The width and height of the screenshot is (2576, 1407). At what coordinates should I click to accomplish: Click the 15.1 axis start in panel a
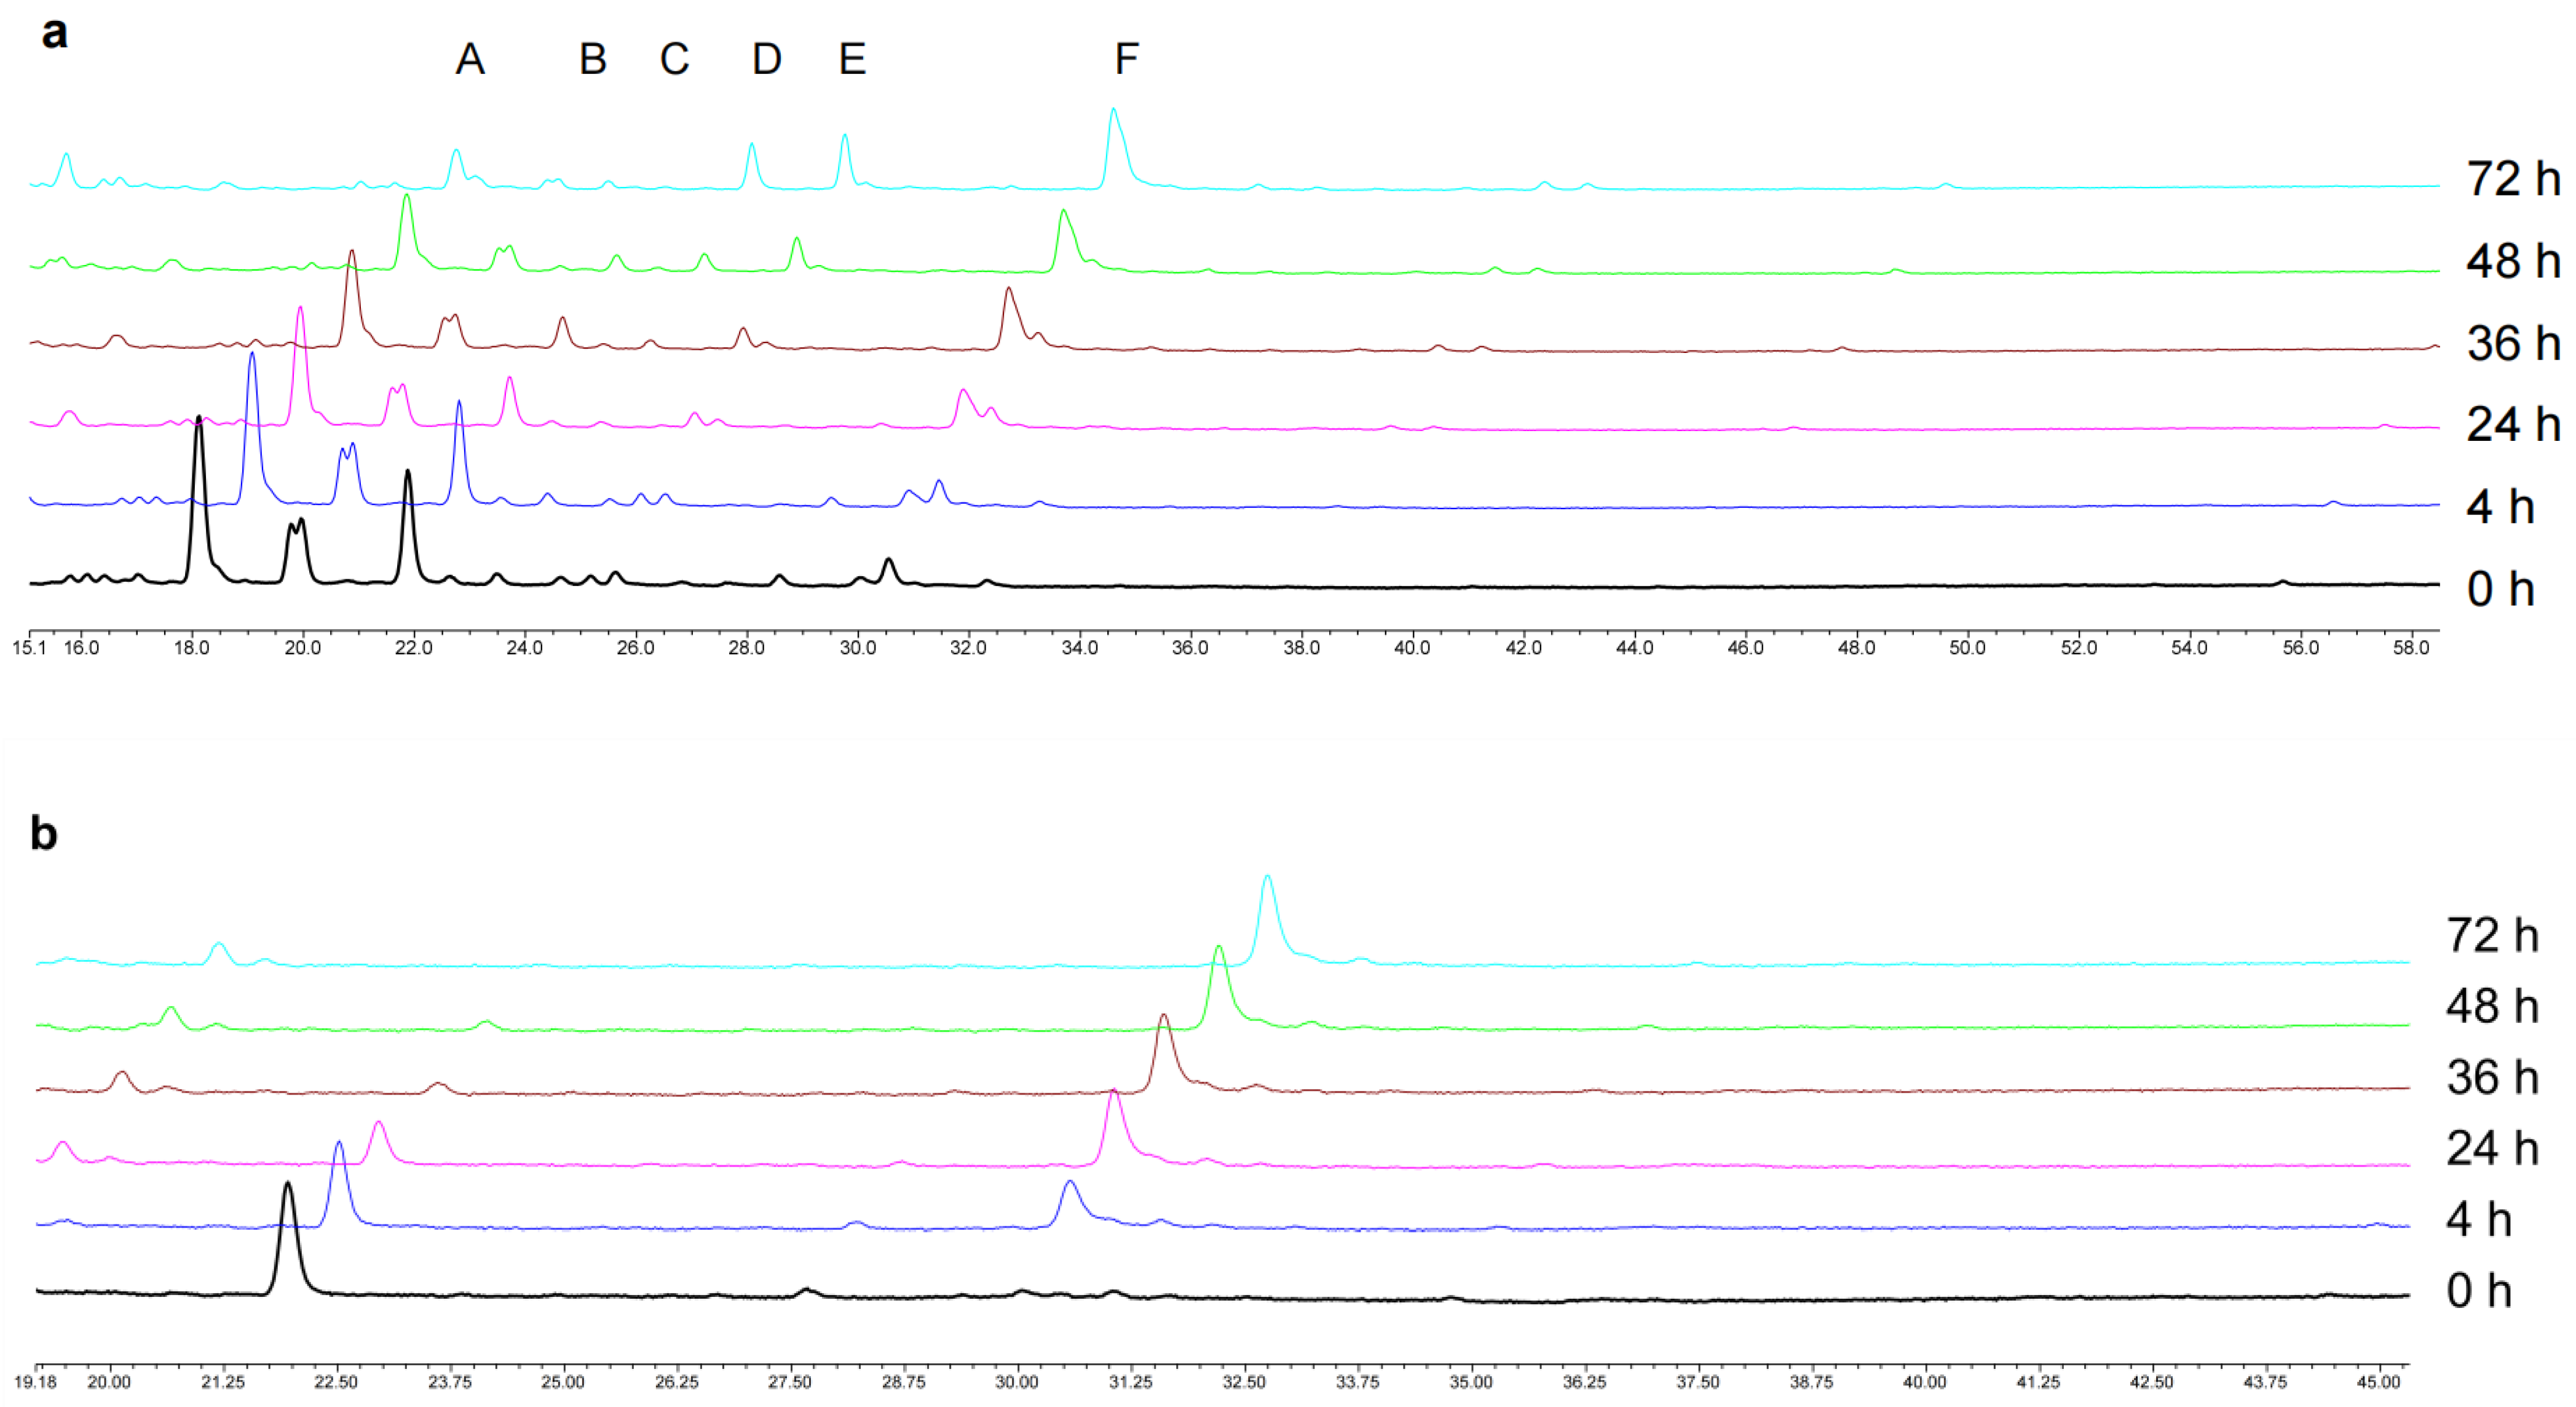(x=29, y=648)
